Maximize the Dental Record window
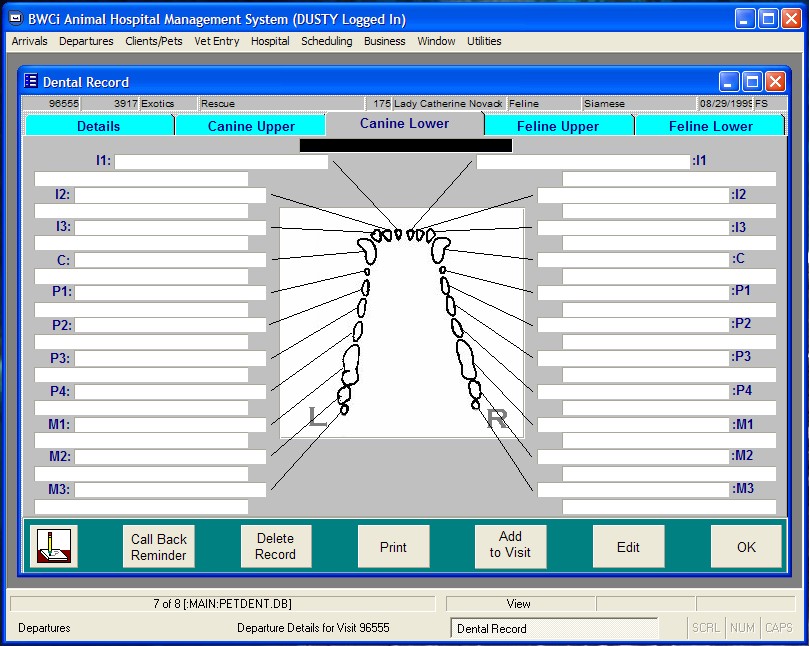 tap(752, 82)
